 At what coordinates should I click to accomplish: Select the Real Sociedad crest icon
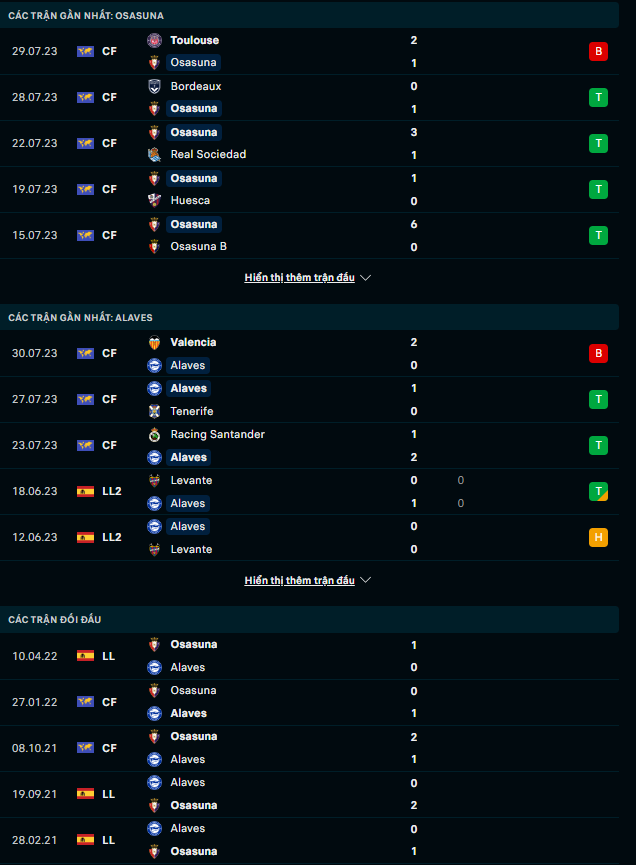tap(155, 154)
